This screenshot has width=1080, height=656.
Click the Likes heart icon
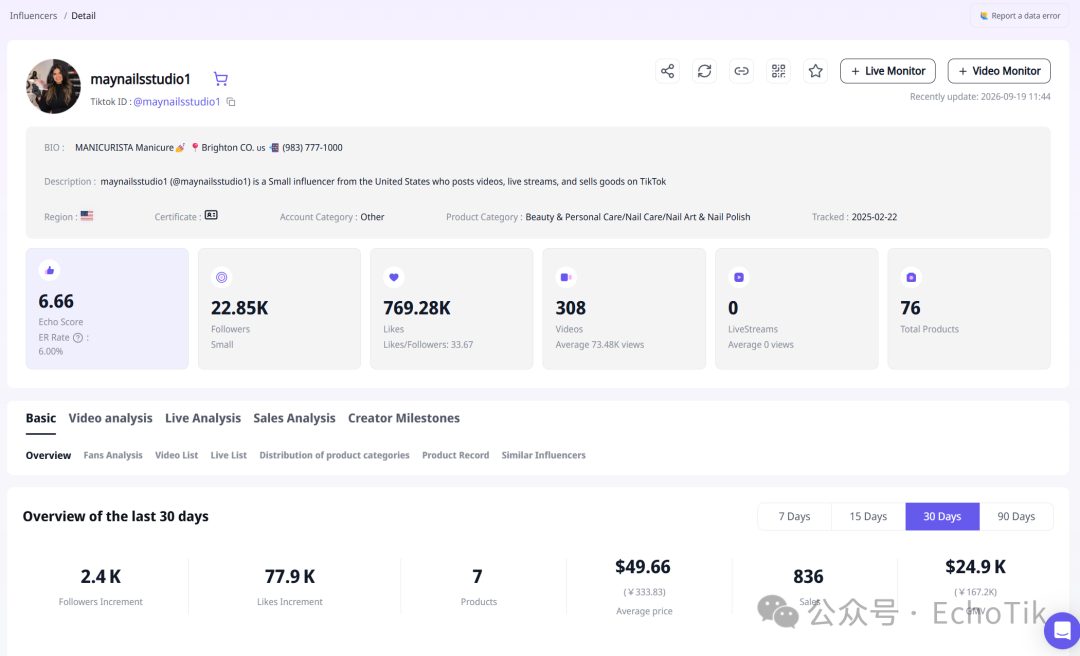point(394,277)
